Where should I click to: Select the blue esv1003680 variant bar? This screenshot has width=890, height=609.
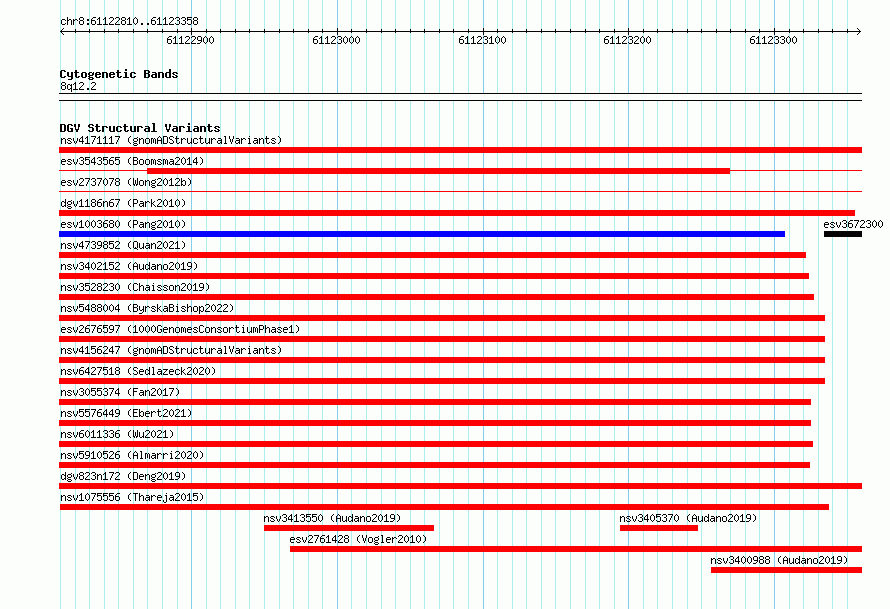click(422, 234)
